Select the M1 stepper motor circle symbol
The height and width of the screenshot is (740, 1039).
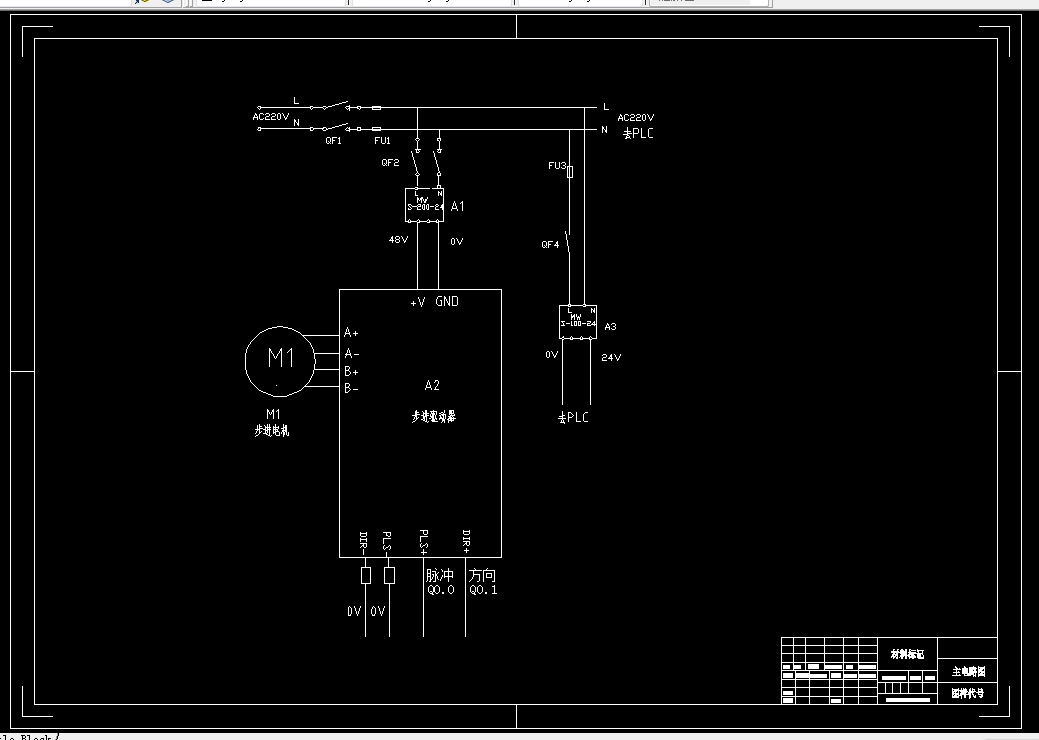pos(280,361)
